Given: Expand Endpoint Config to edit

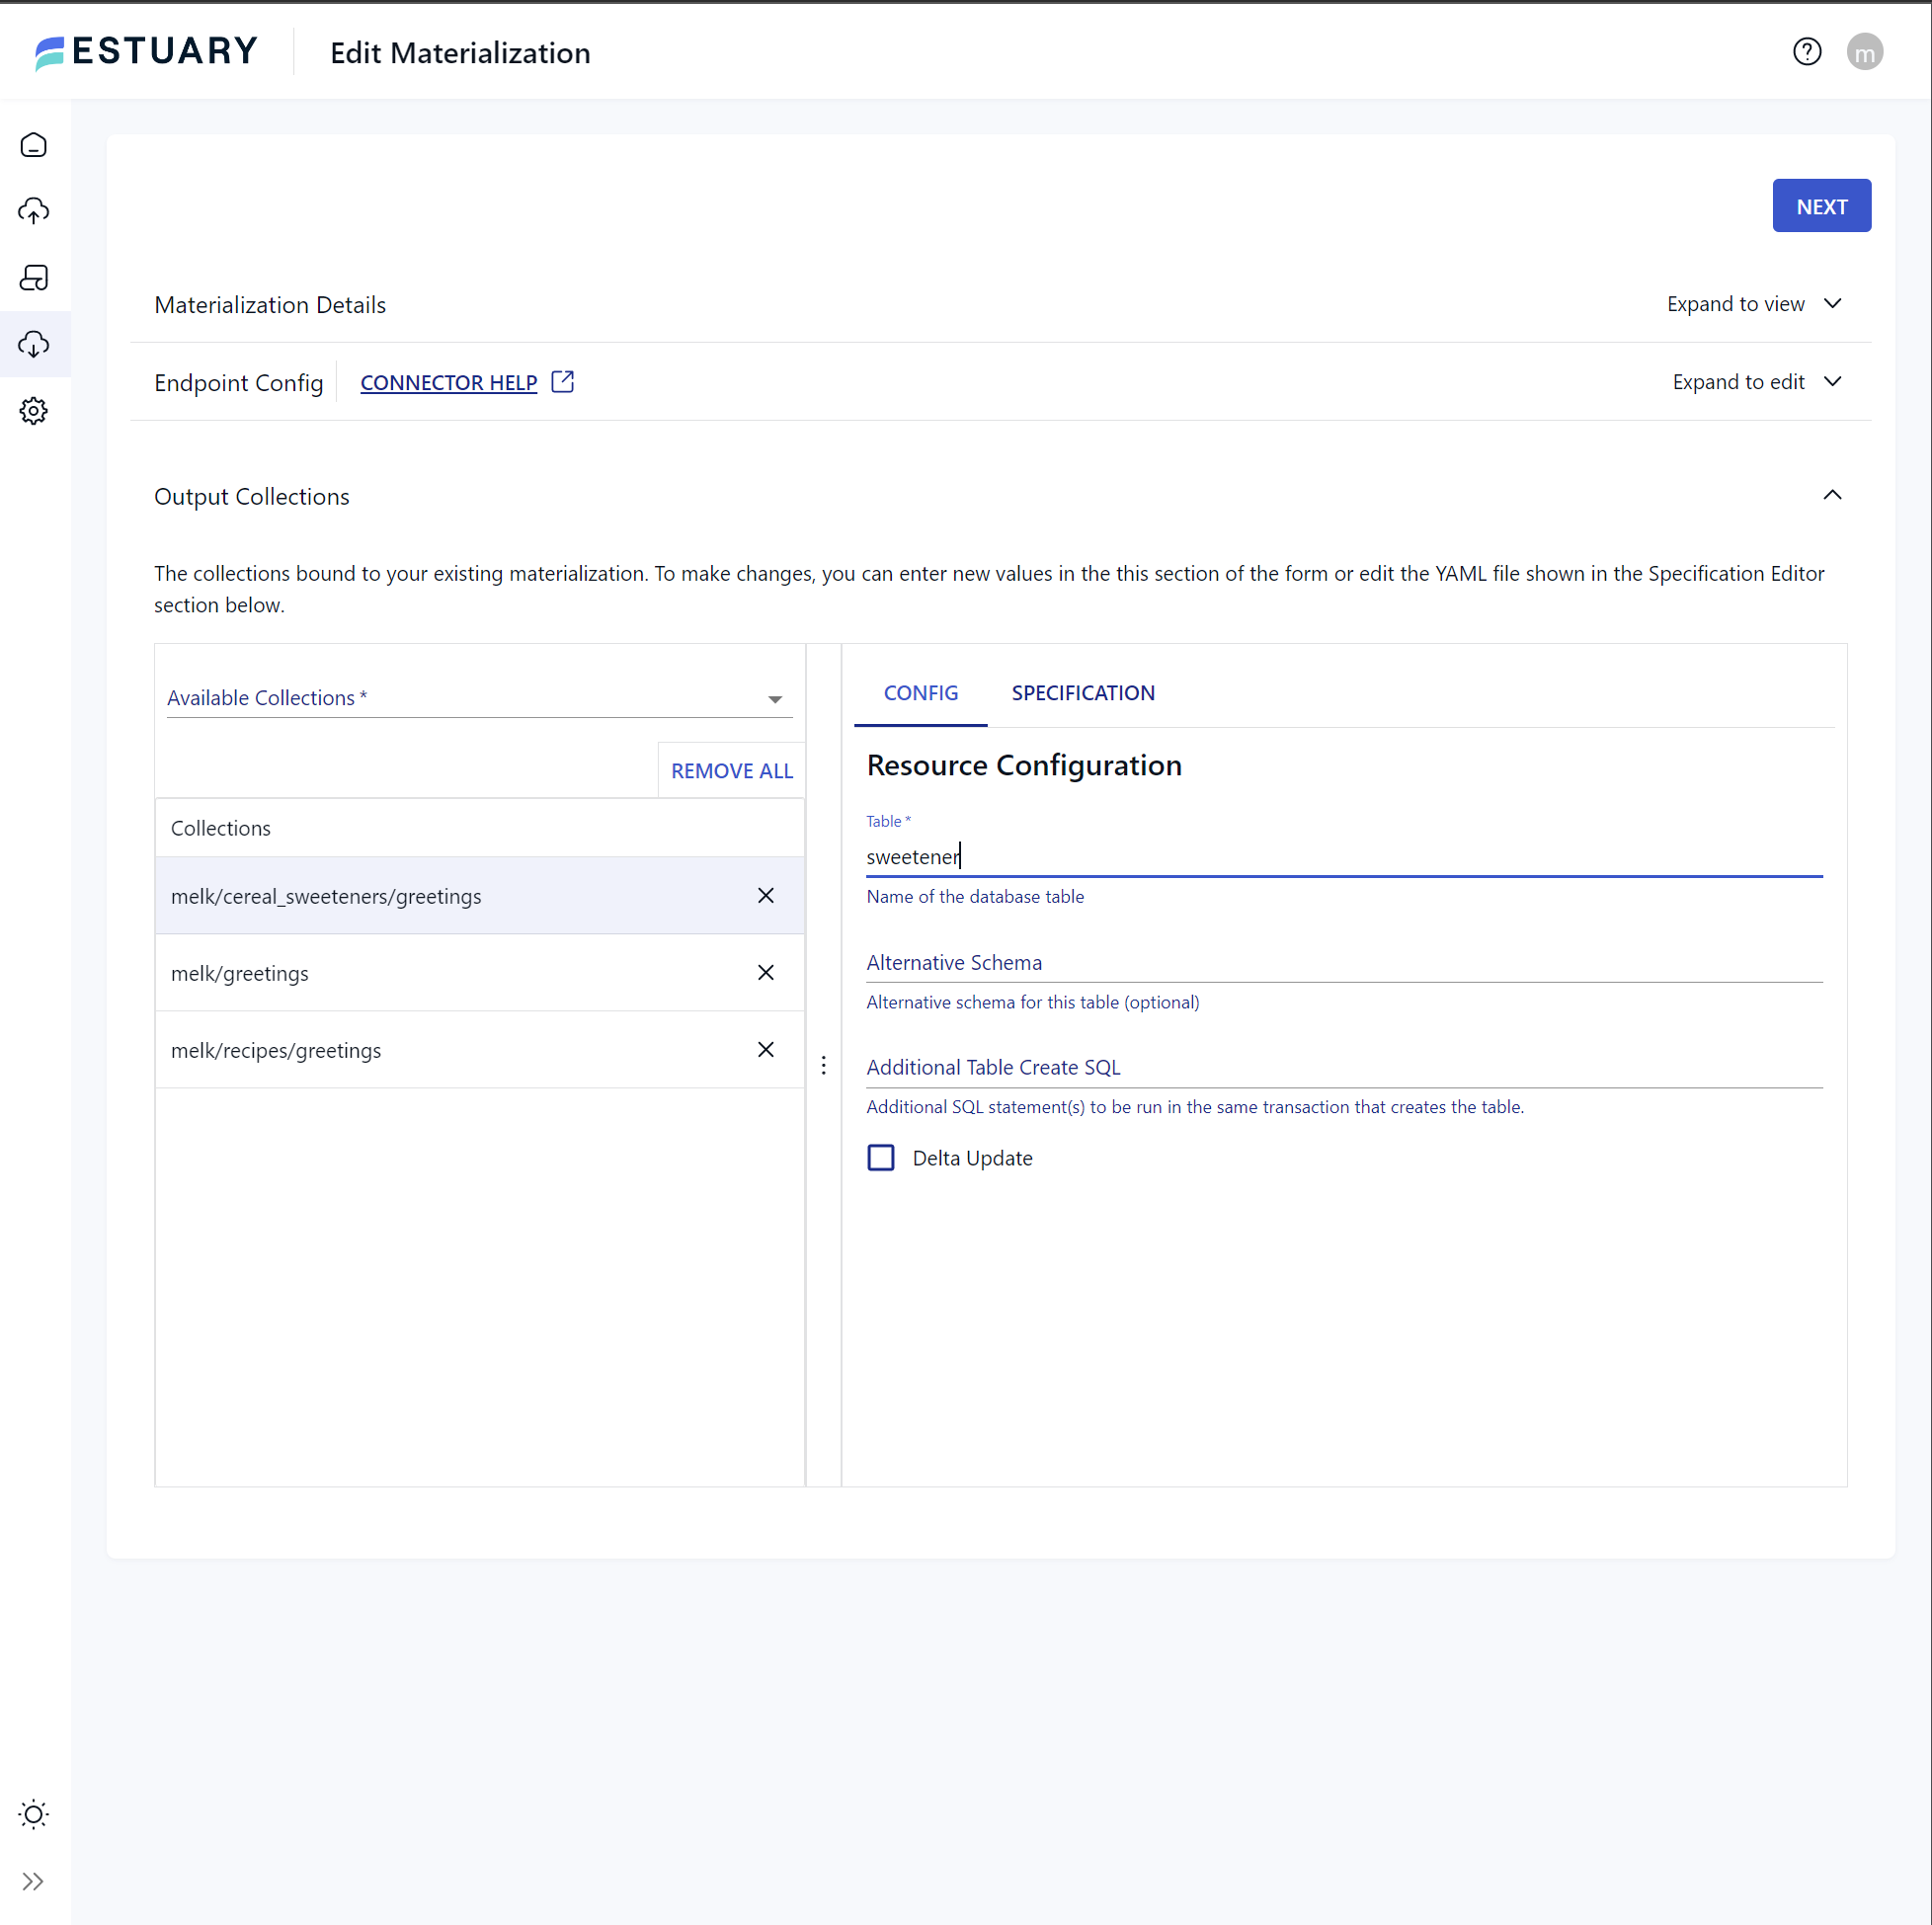Looking at the screenshot, I should (x=1757, y=381).
